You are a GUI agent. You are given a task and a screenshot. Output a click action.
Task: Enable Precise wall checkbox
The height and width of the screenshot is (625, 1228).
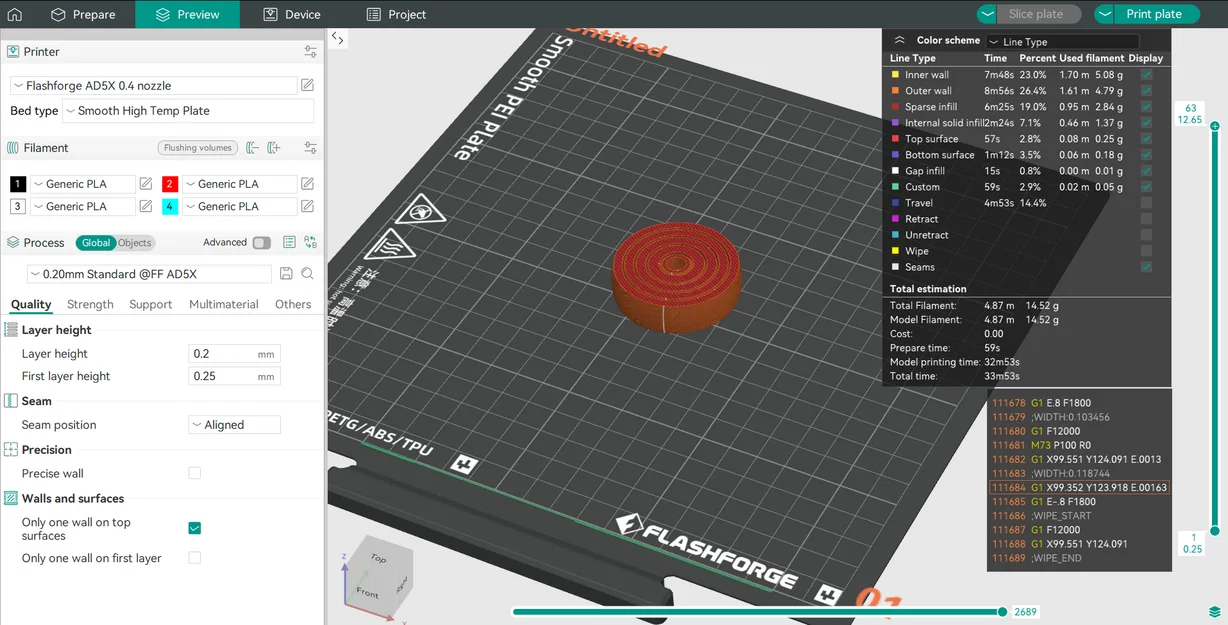coord(195,473)
